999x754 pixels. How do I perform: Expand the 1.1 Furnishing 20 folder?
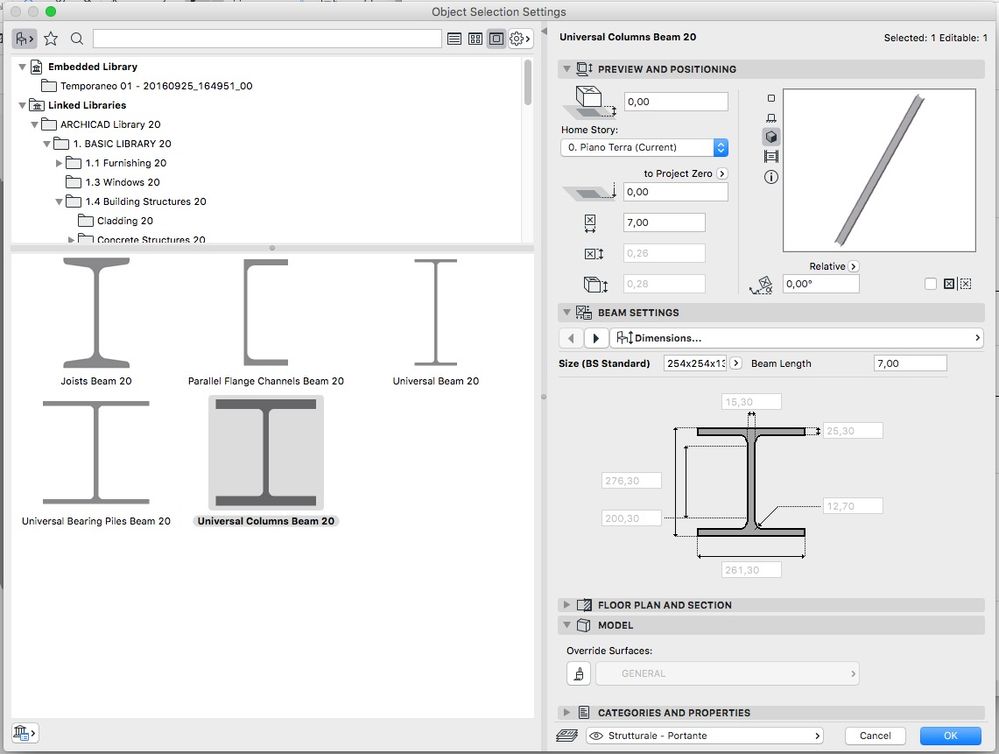(59, 163)
